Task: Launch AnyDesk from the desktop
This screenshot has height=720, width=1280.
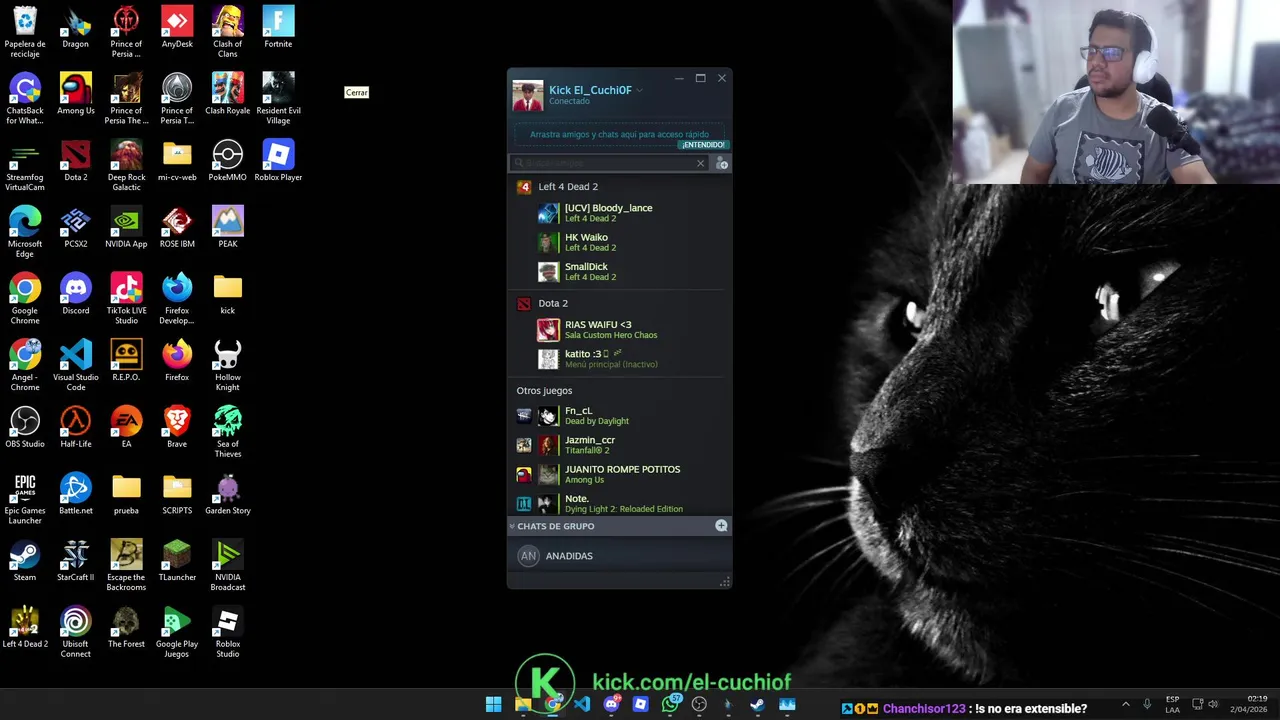Action: coord(177,27)
